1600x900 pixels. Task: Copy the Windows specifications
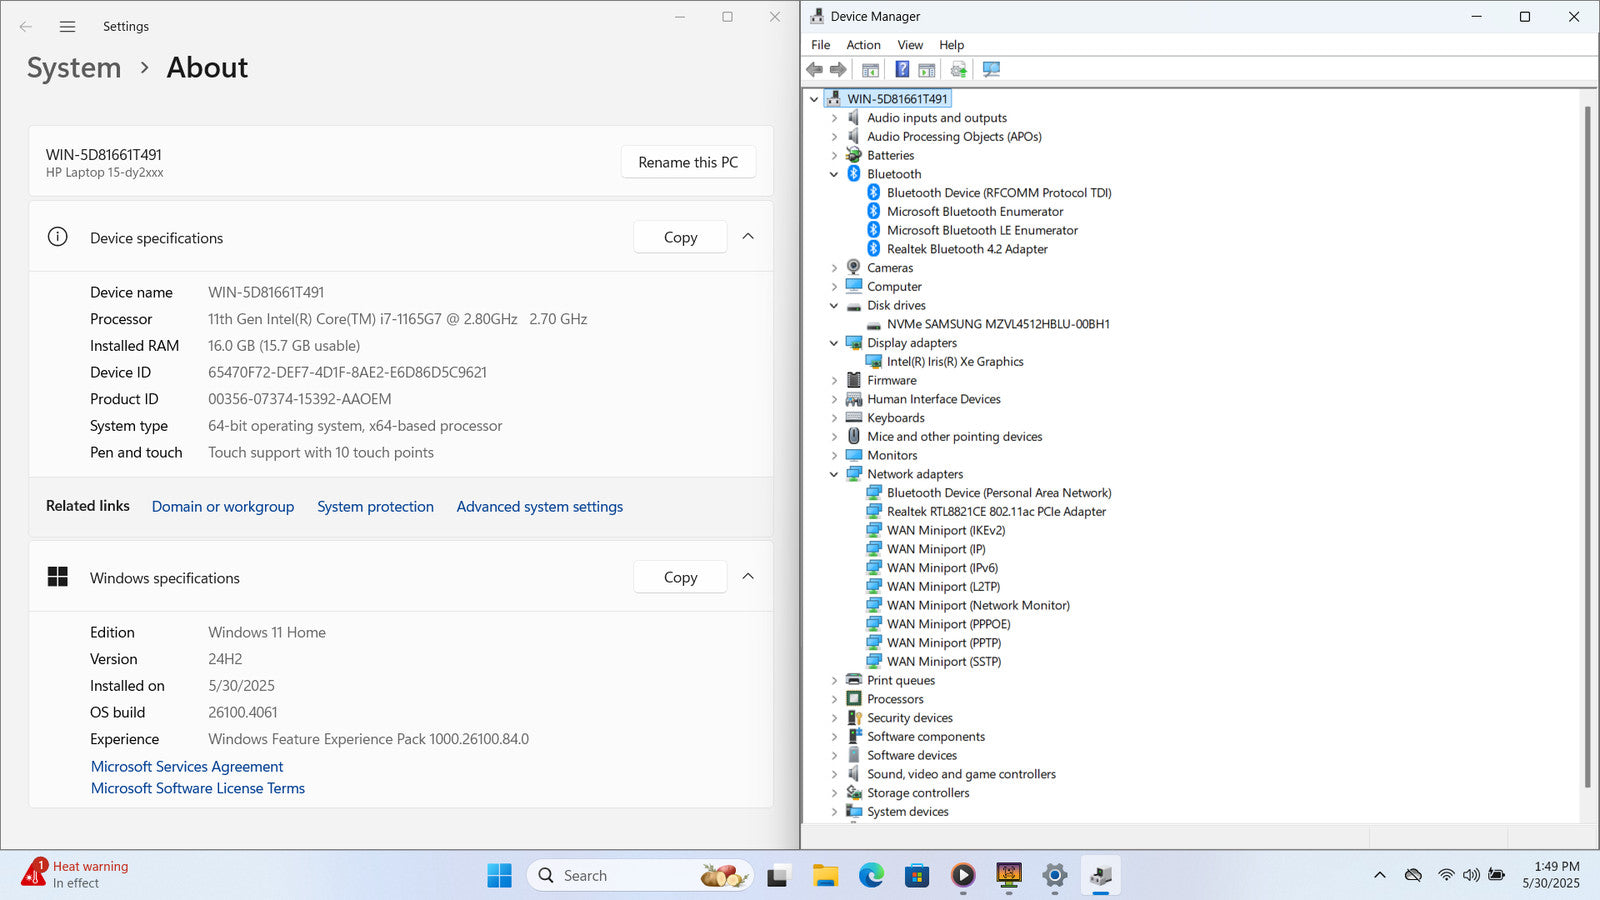pos(680,577)
